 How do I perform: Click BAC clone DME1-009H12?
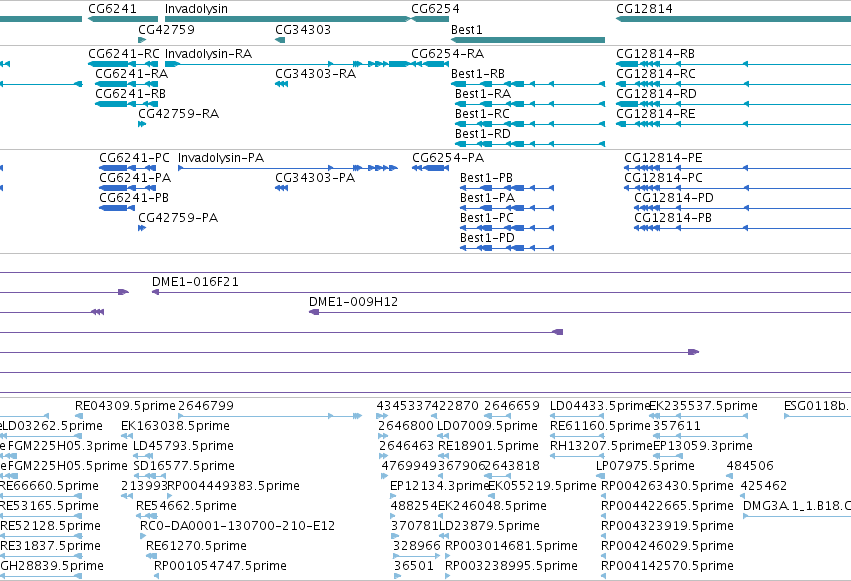point(353,302)
